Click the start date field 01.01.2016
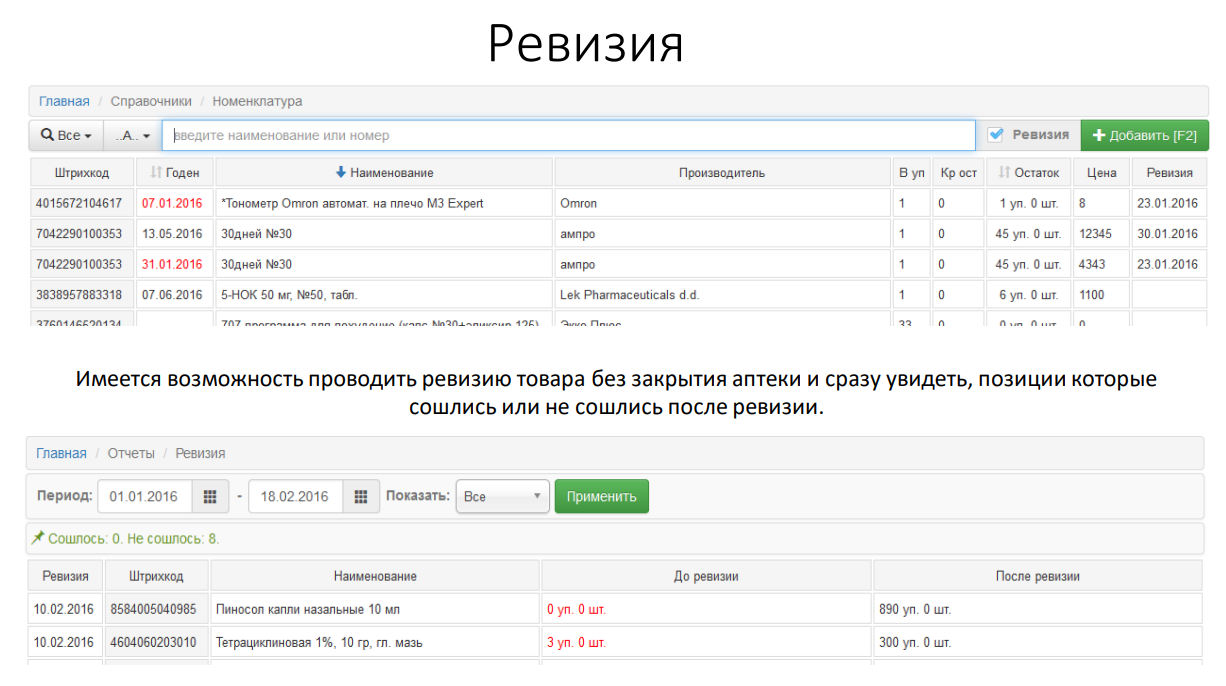1226x686 pixels. click(144, 497)
